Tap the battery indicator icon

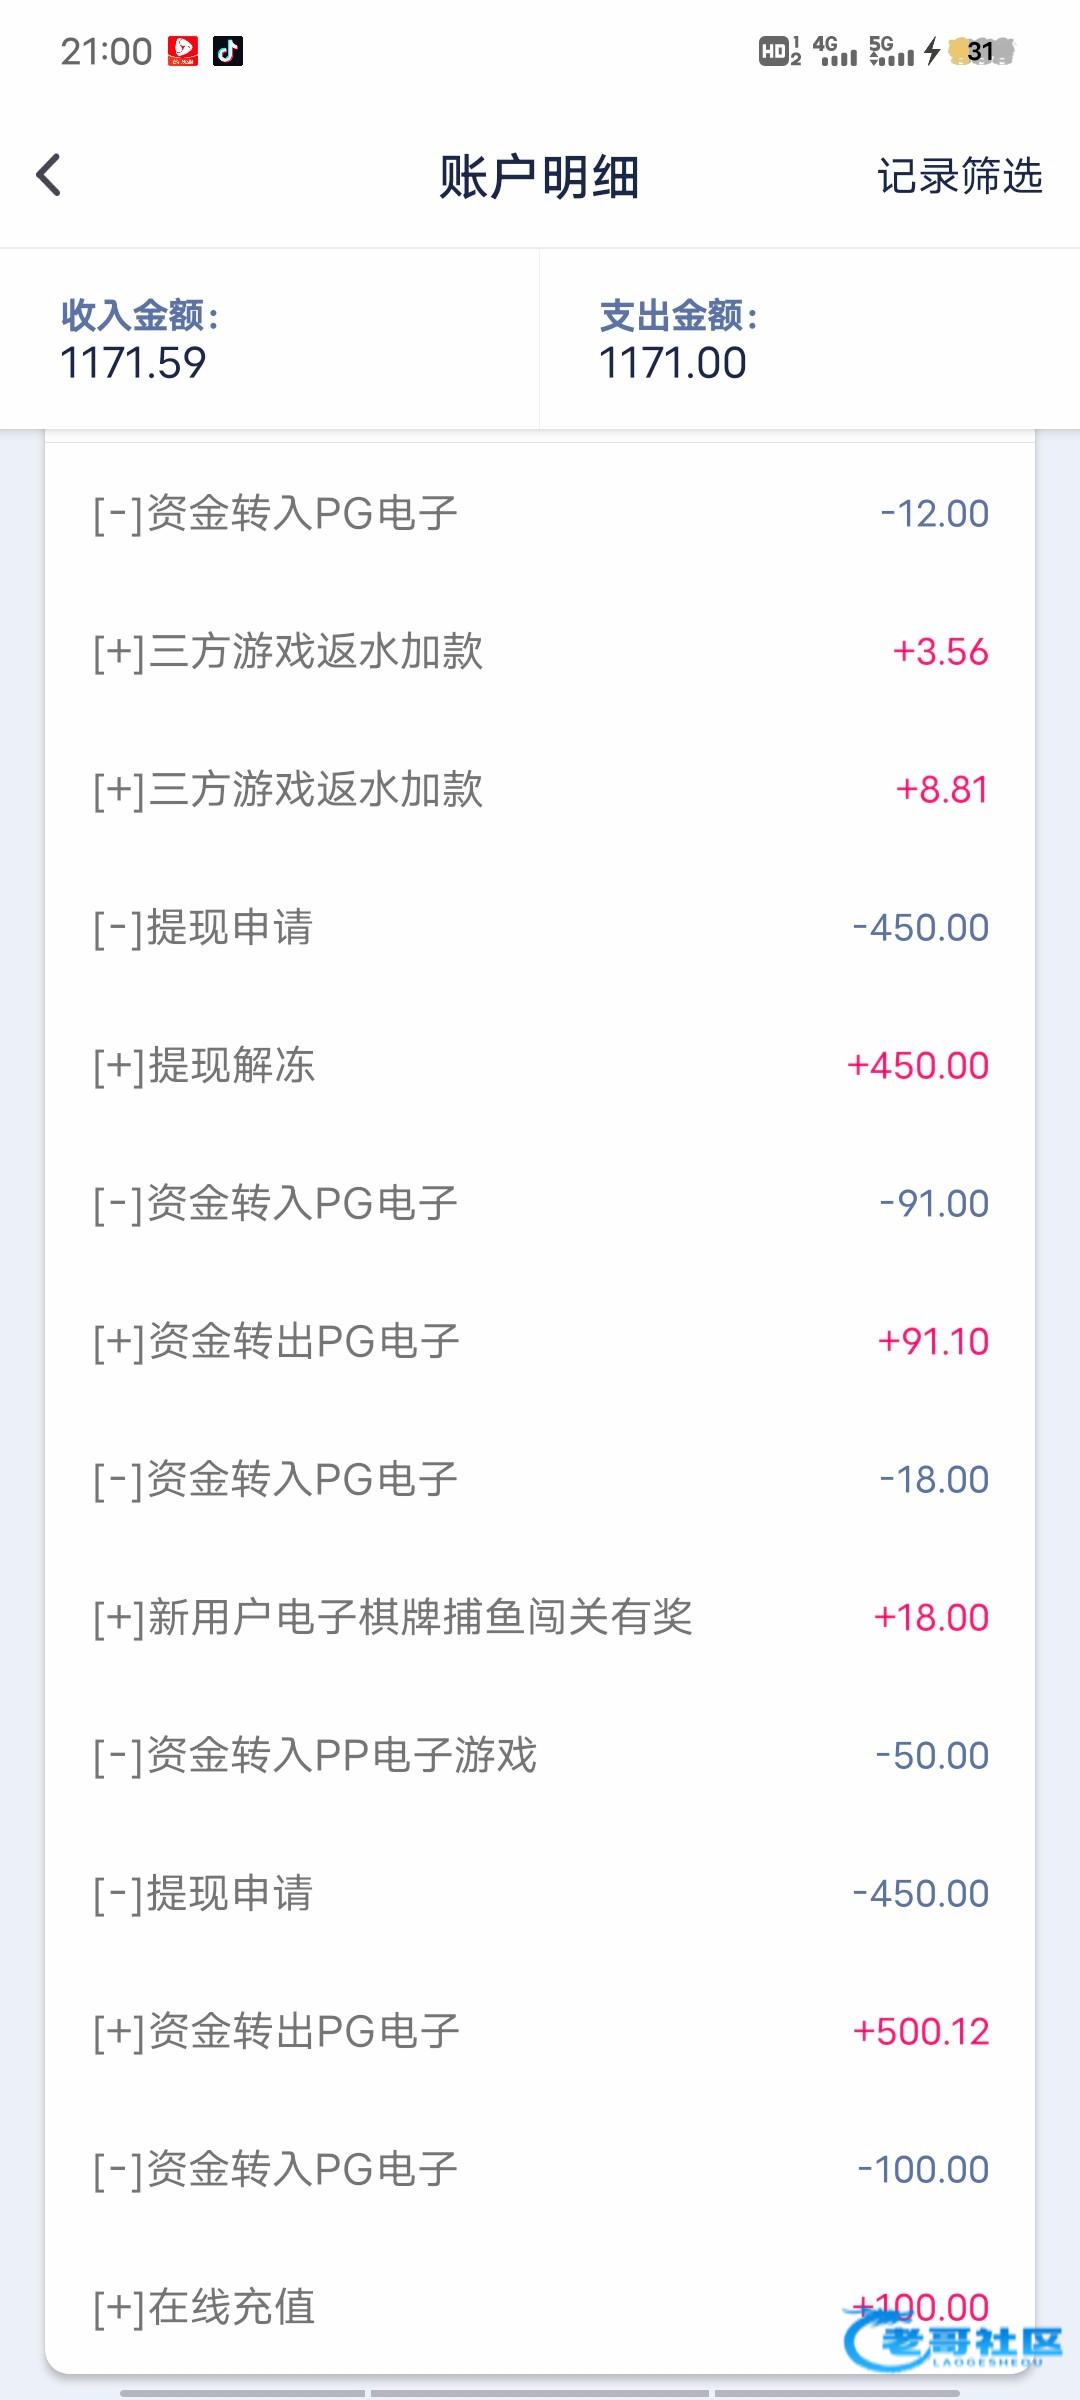981,51
